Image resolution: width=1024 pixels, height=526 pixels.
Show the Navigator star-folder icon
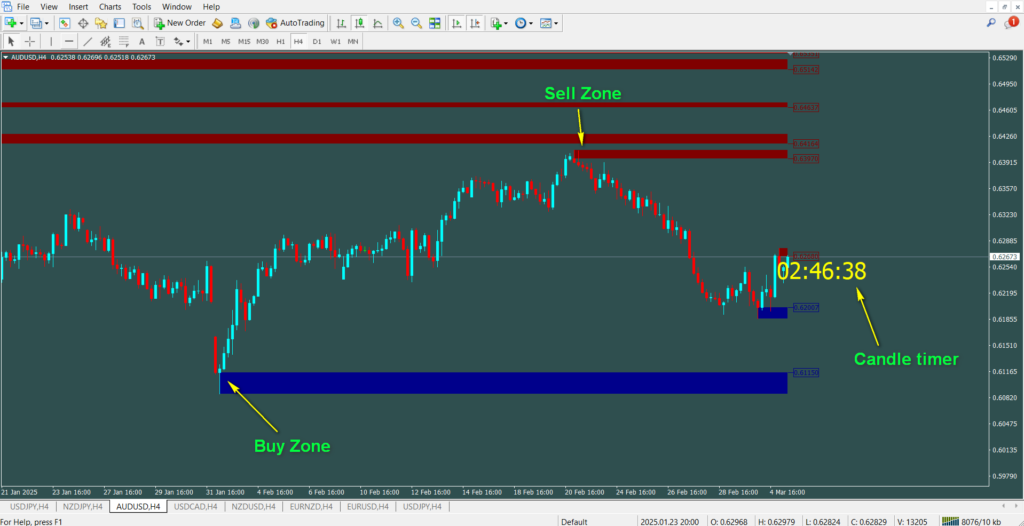tap(101, 24)
